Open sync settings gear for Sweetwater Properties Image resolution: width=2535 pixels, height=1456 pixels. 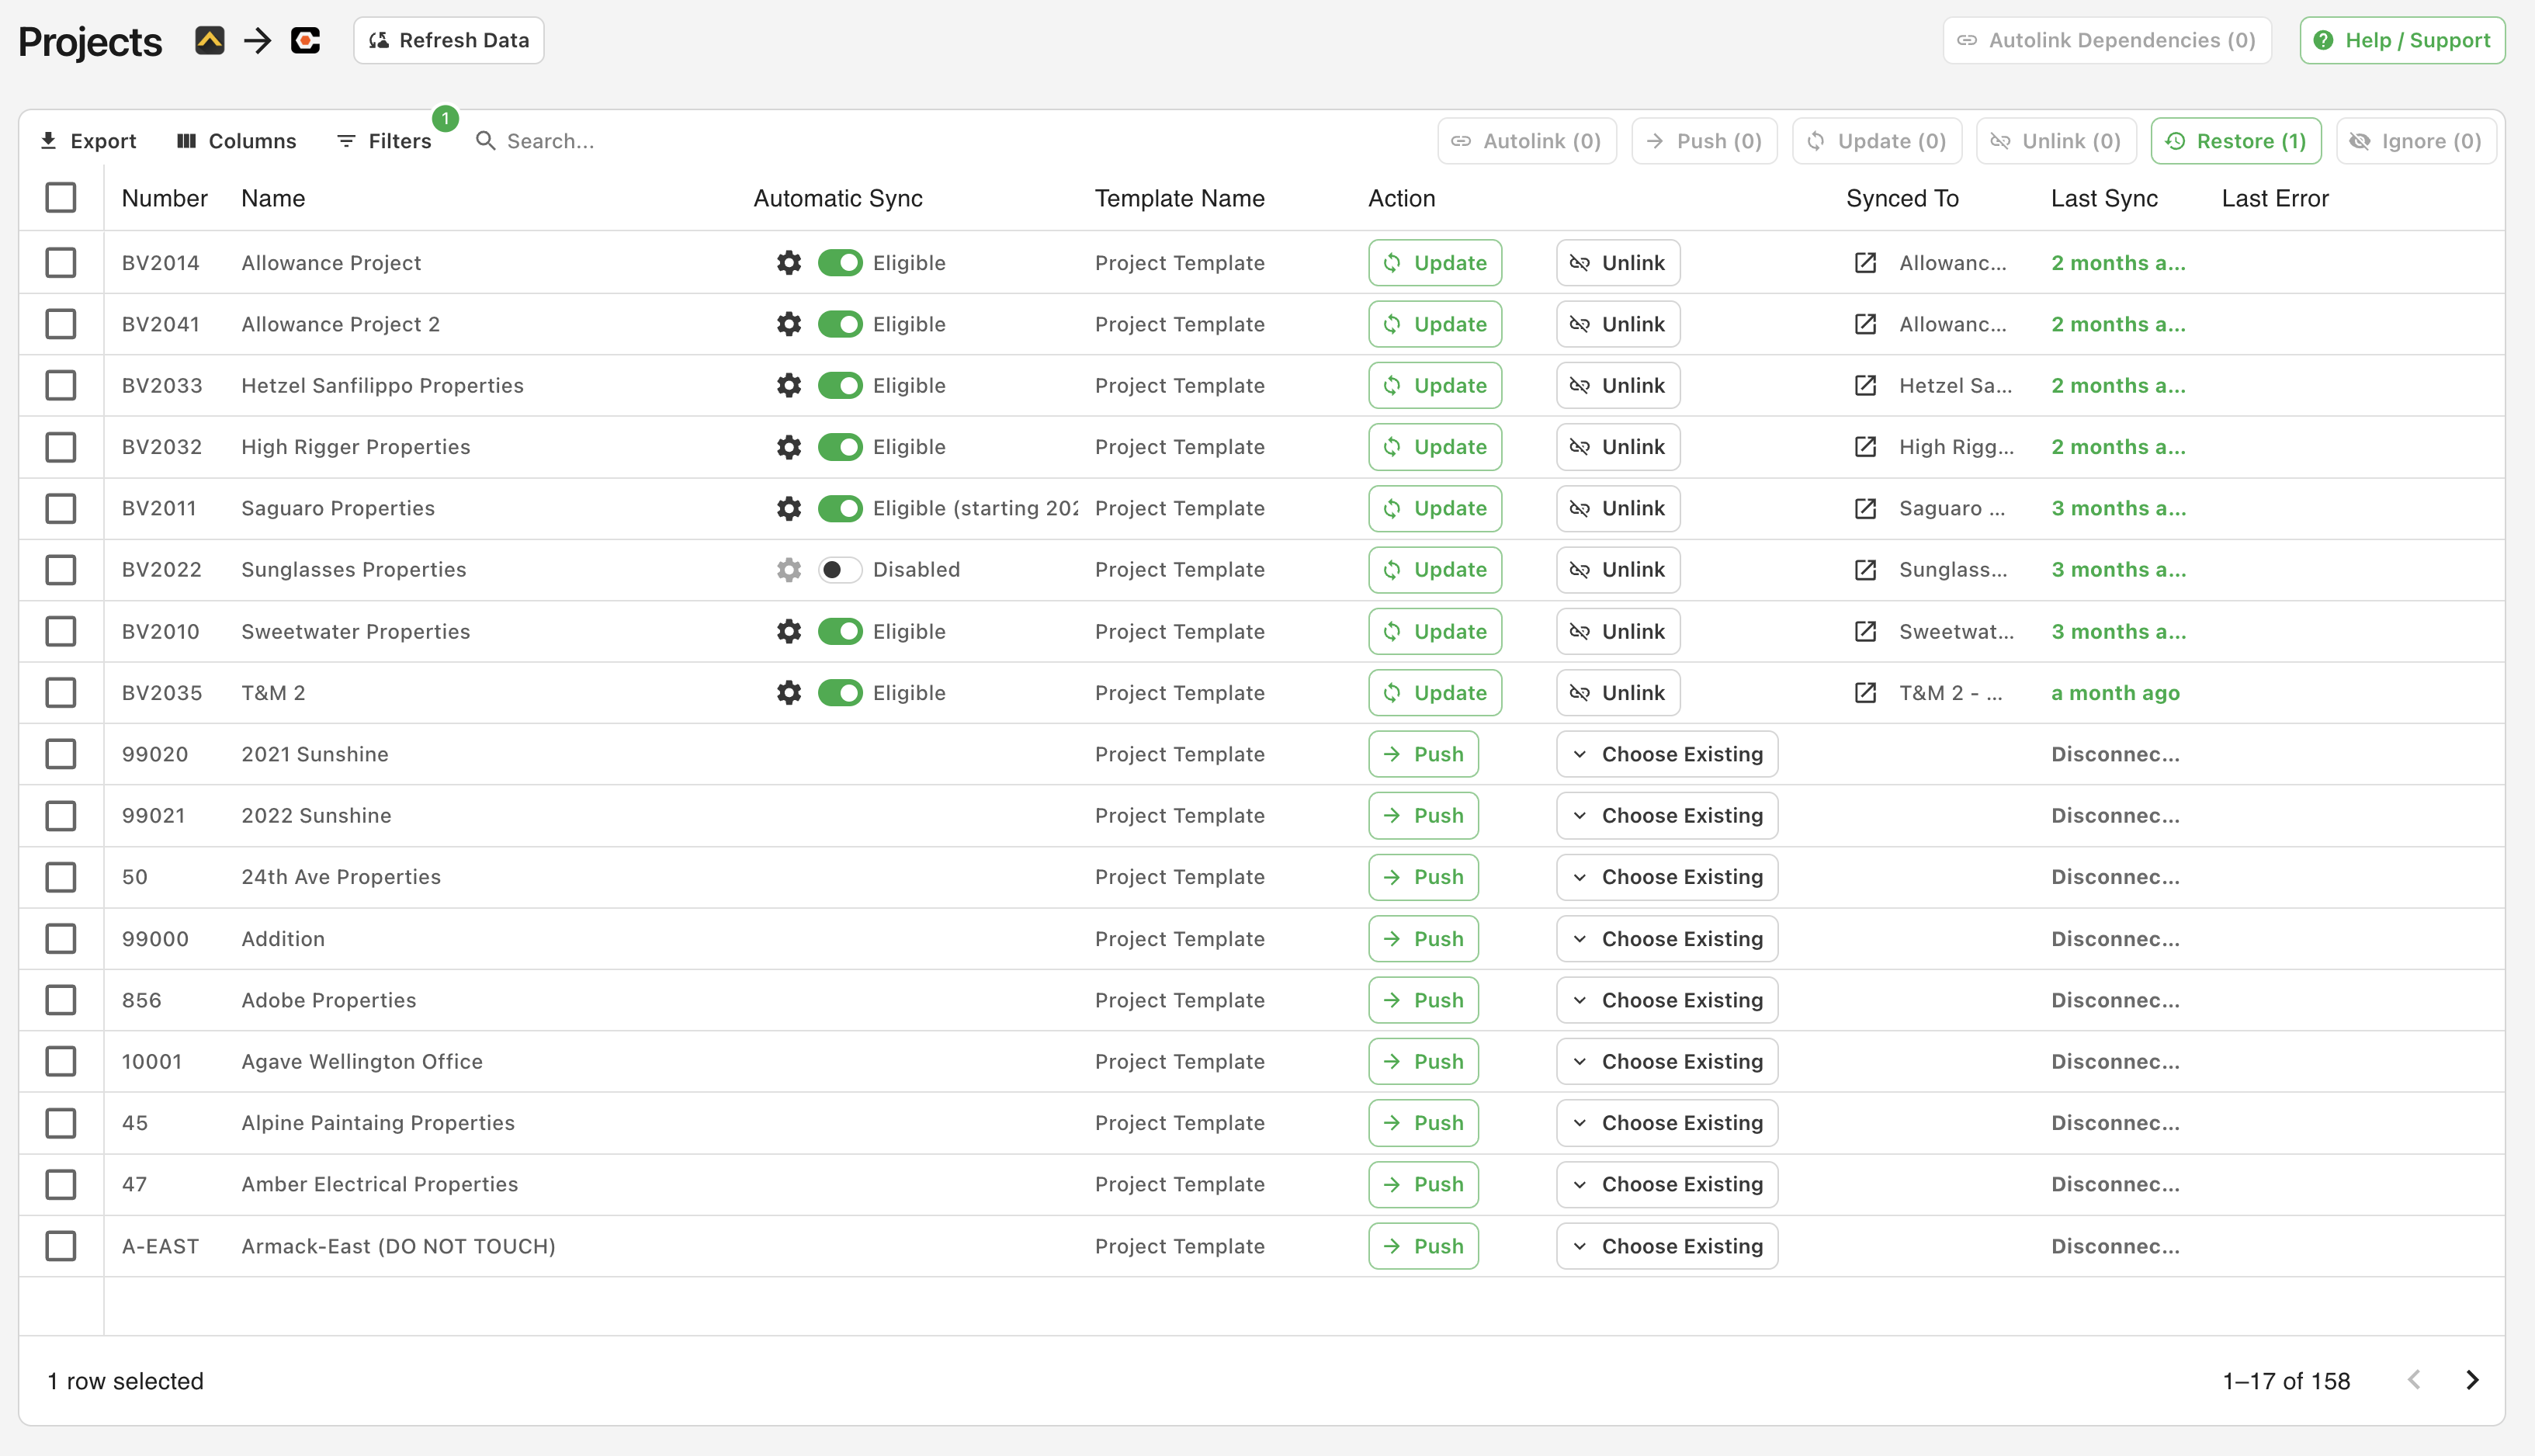(789, 632)
